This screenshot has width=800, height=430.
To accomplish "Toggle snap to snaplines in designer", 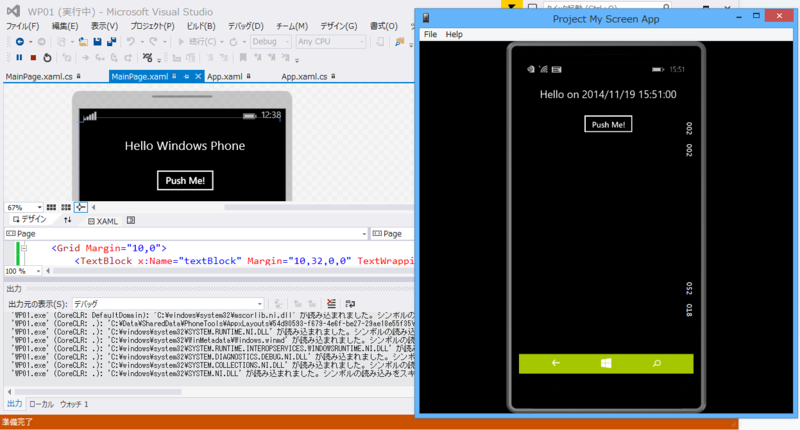I will (81, 207).
